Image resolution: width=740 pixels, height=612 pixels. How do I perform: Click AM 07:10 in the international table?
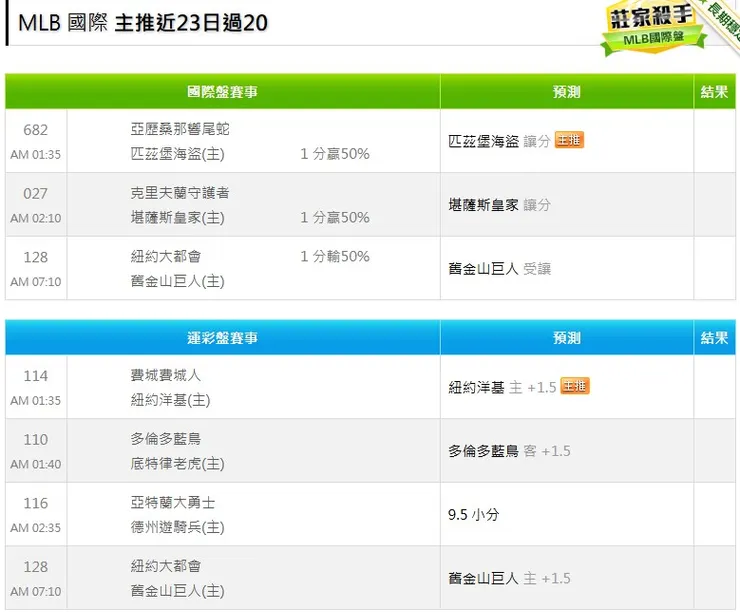tap(35, 282)
